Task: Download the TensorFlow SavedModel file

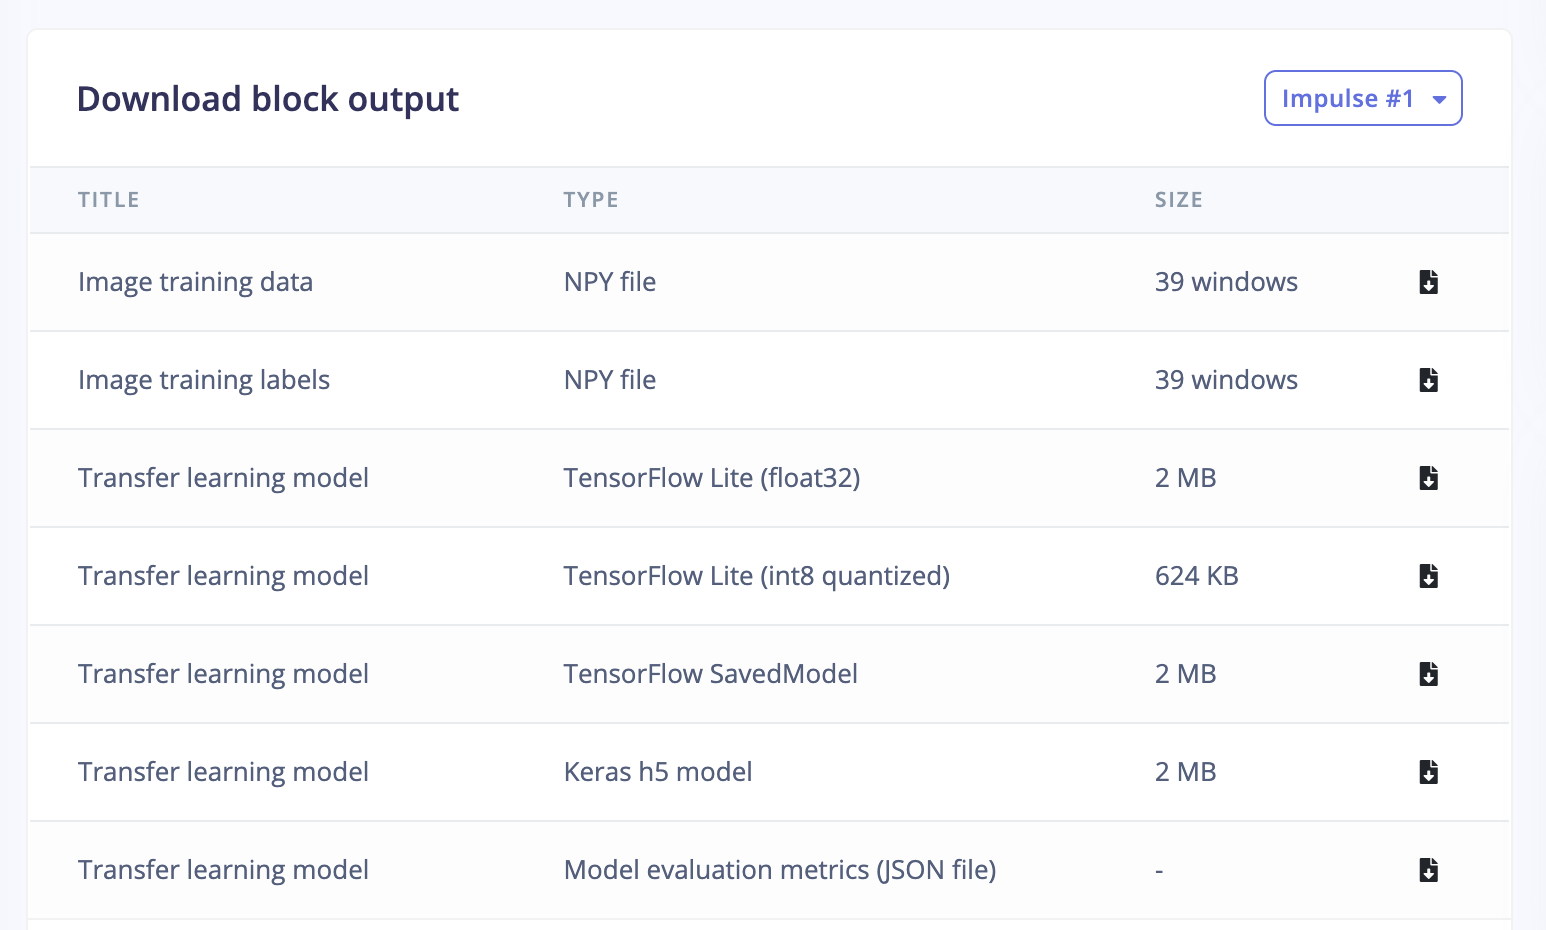Action: point(1429,674)
